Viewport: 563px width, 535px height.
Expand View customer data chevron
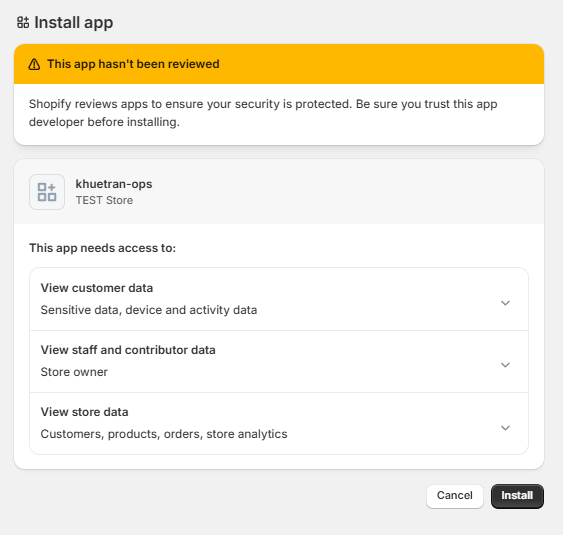[505, 303]
